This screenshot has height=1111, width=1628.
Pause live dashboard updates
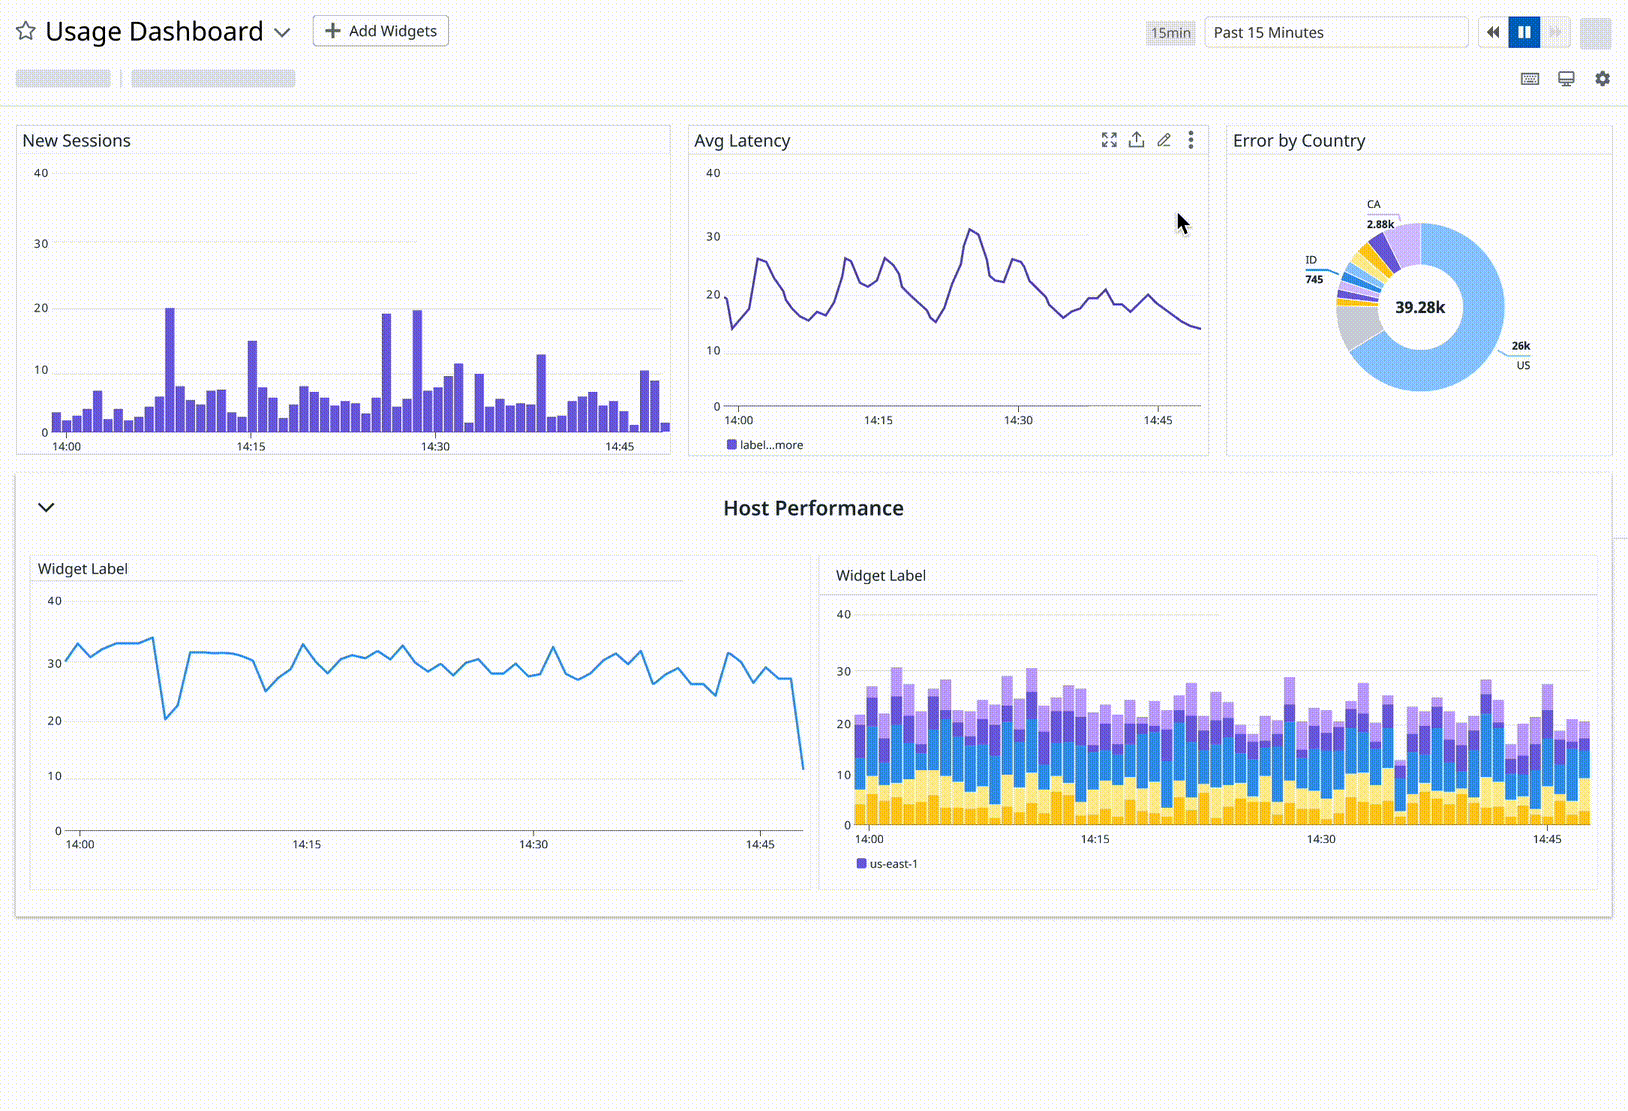pos(1524,32)
